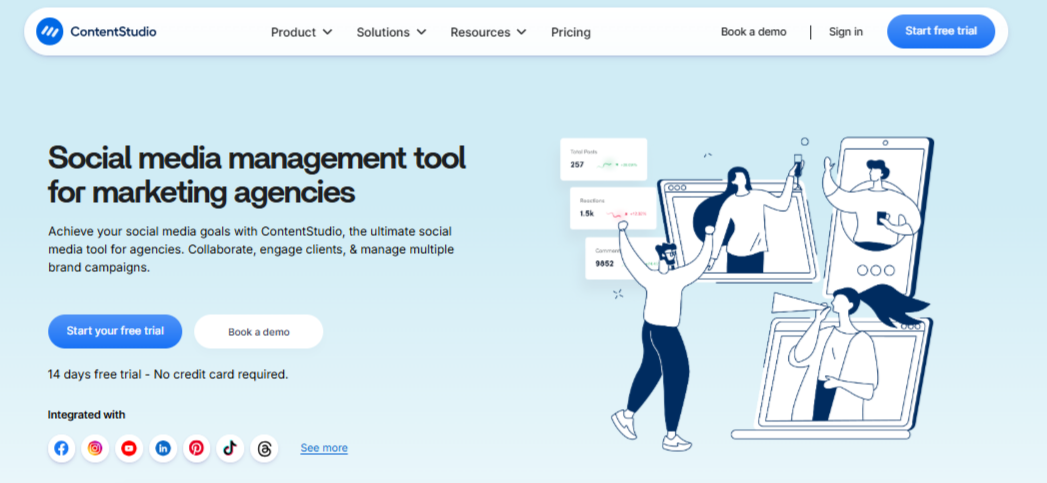
Task: Select the Pinterest integration icon
Action: [x=197, y=448]
